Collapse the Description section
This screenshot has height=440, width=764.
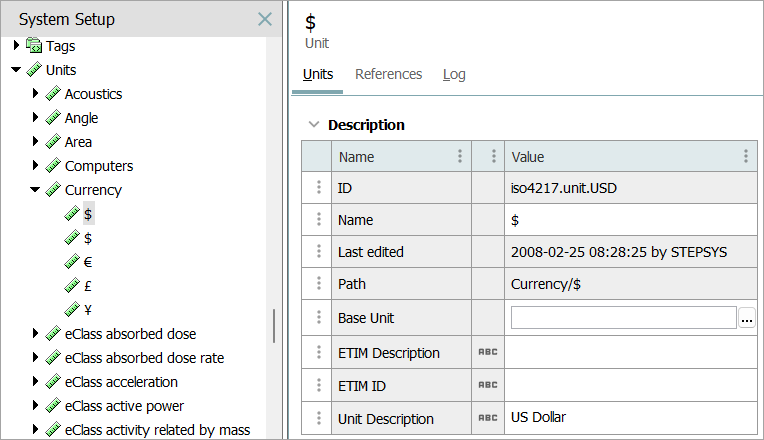[314, 125]
